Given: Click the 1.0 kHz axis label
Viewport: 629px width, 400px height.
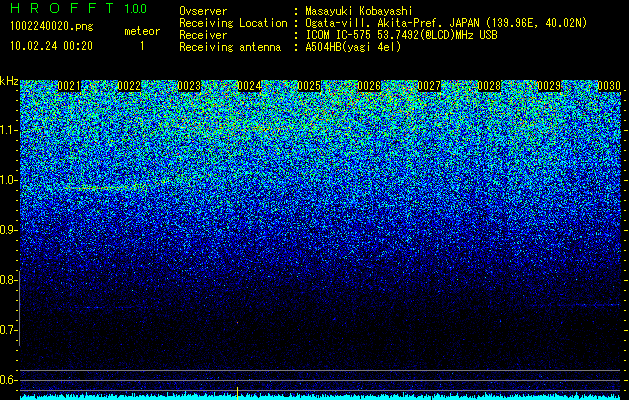Looking at the screenshot, I should point(8,180).
